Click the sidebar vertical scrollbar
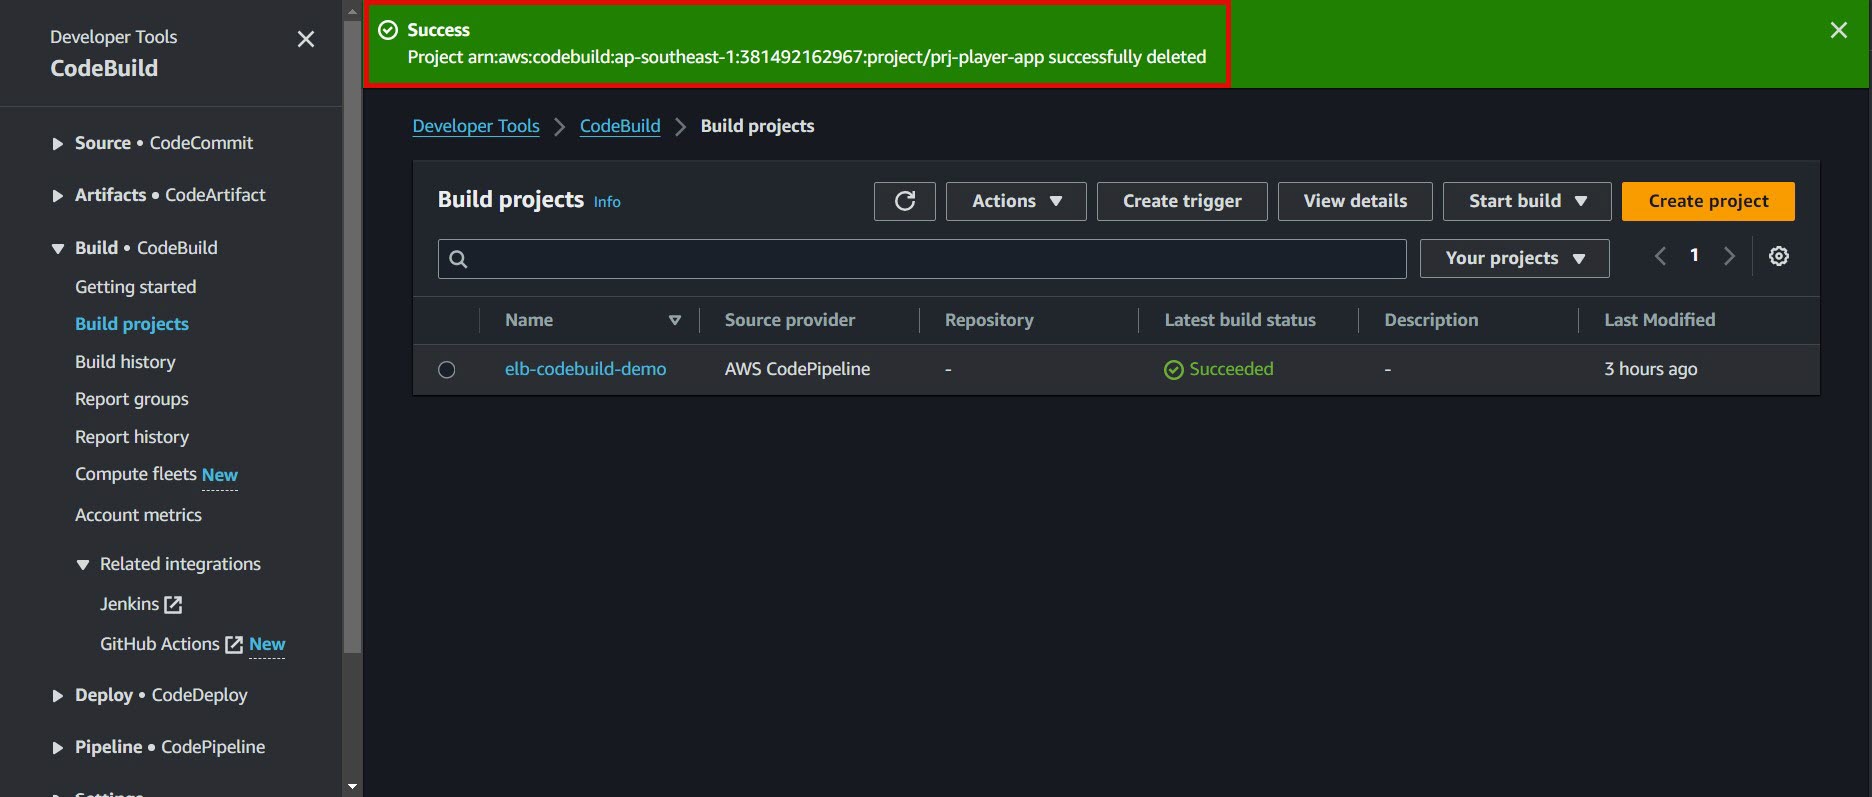Screen dimensions: 1872x797 click(352, 335)
